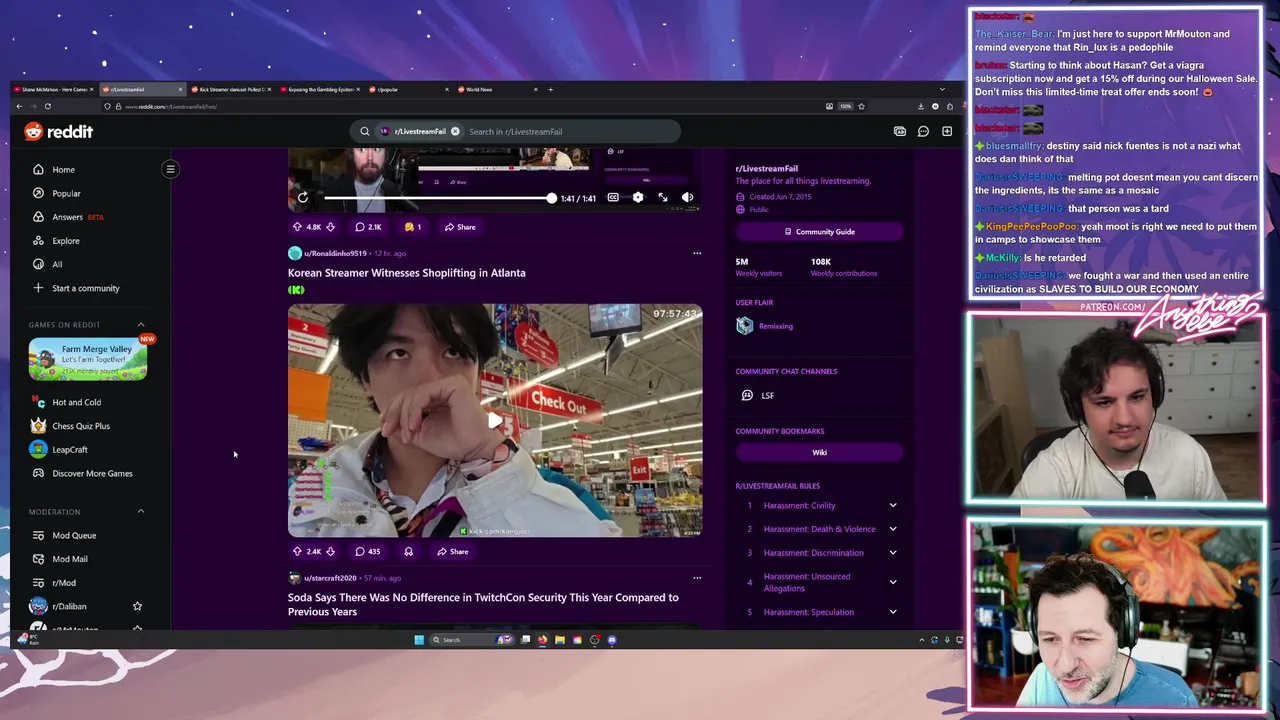
Task: Open r/Mod feed
Action: (x=64, y=583)
